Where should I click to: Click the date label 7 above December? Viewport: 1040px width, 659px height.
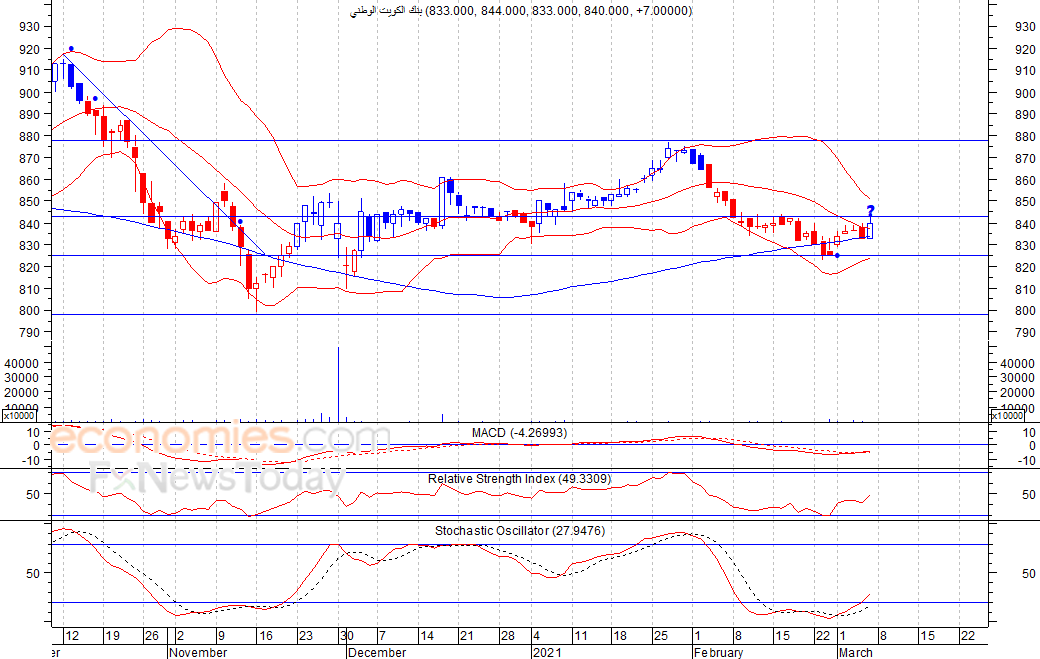coord(382,636)
